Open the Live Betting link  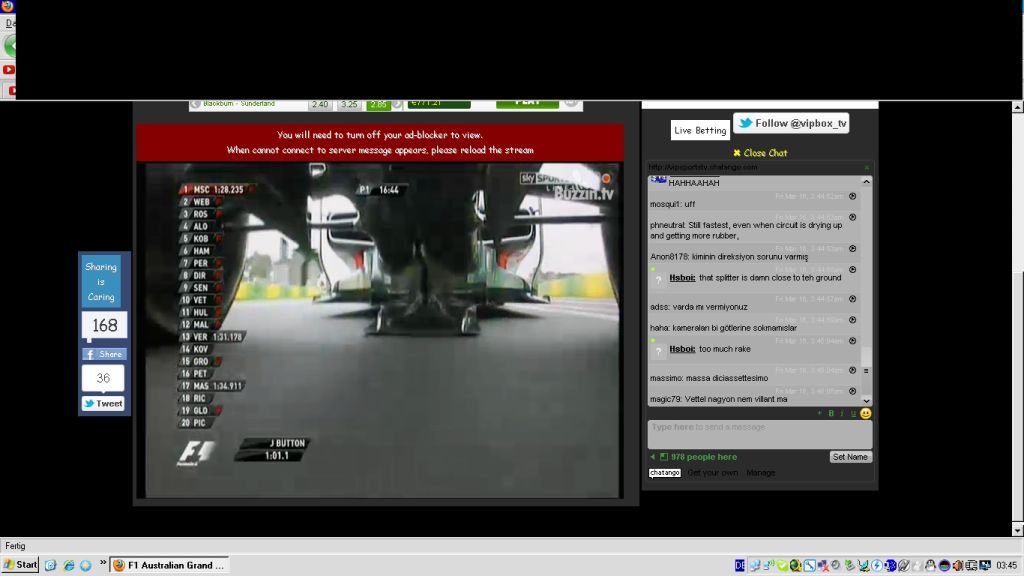[700, 130]
